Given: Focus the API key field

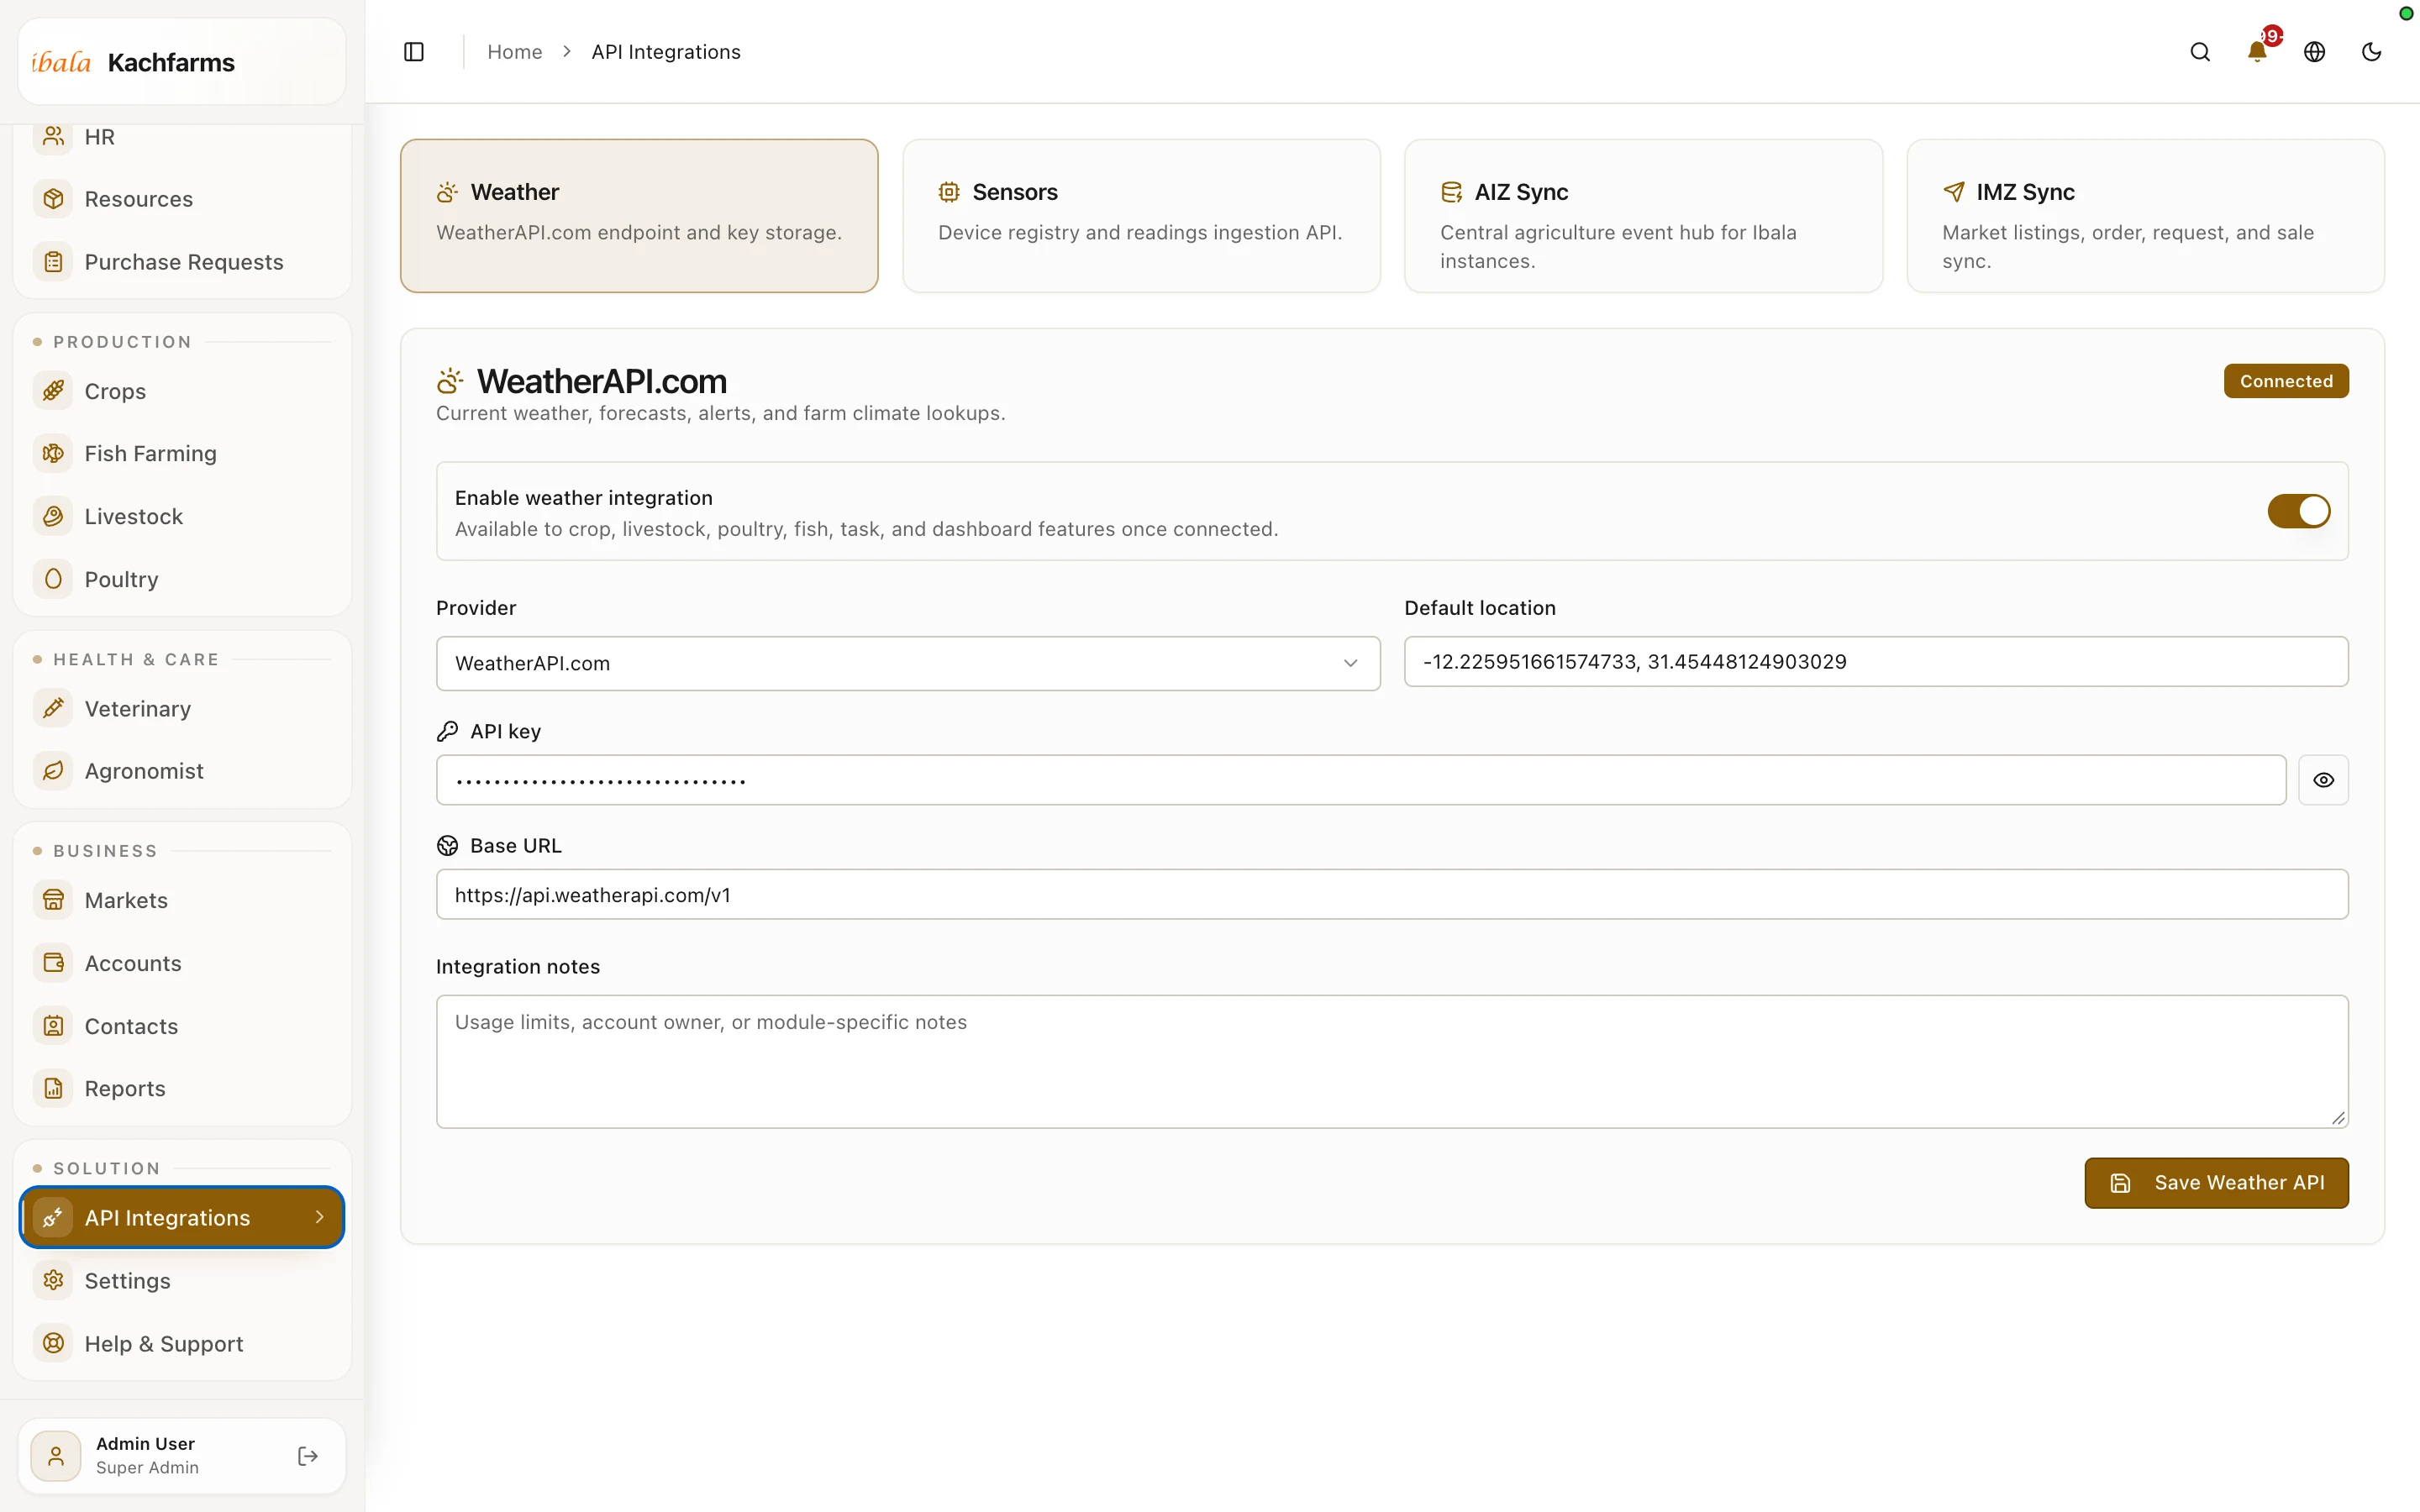Looking at the screenshot, I should [1361, 780].
